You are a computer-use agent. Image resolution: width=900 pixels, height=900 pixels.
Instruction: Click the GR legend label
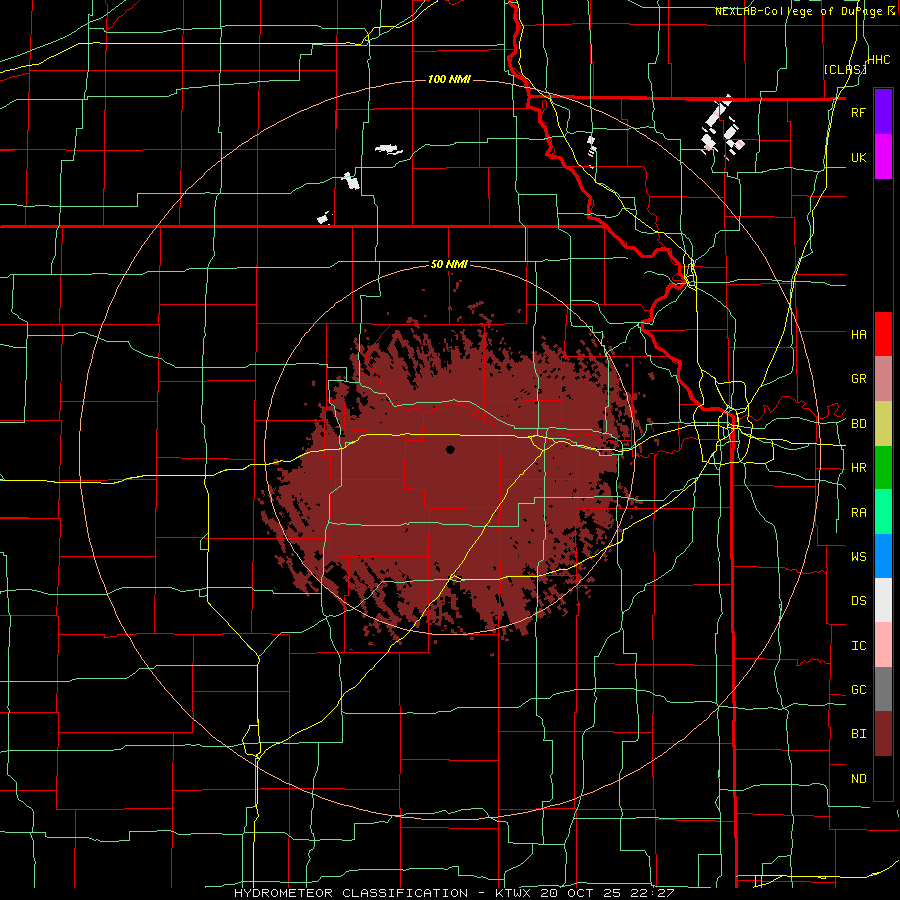tap(859, 379)
